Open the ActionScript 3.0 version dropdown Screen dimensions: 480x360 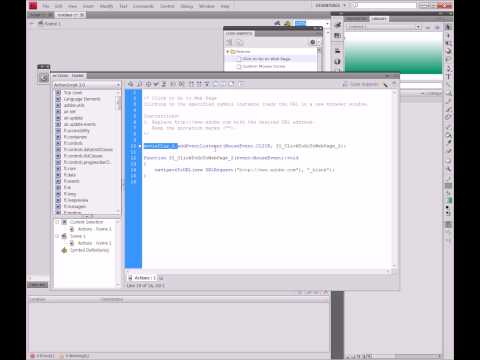(87, 85)
